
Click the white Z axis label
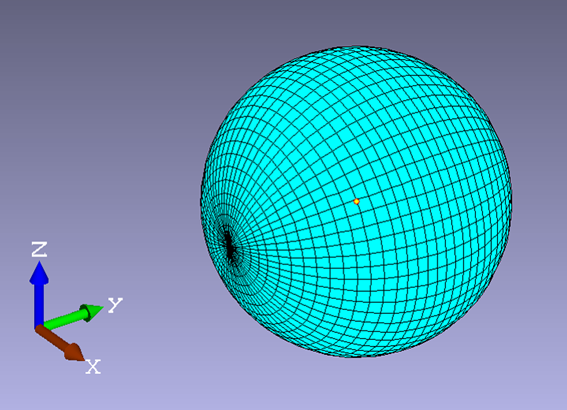pos(39,249)
